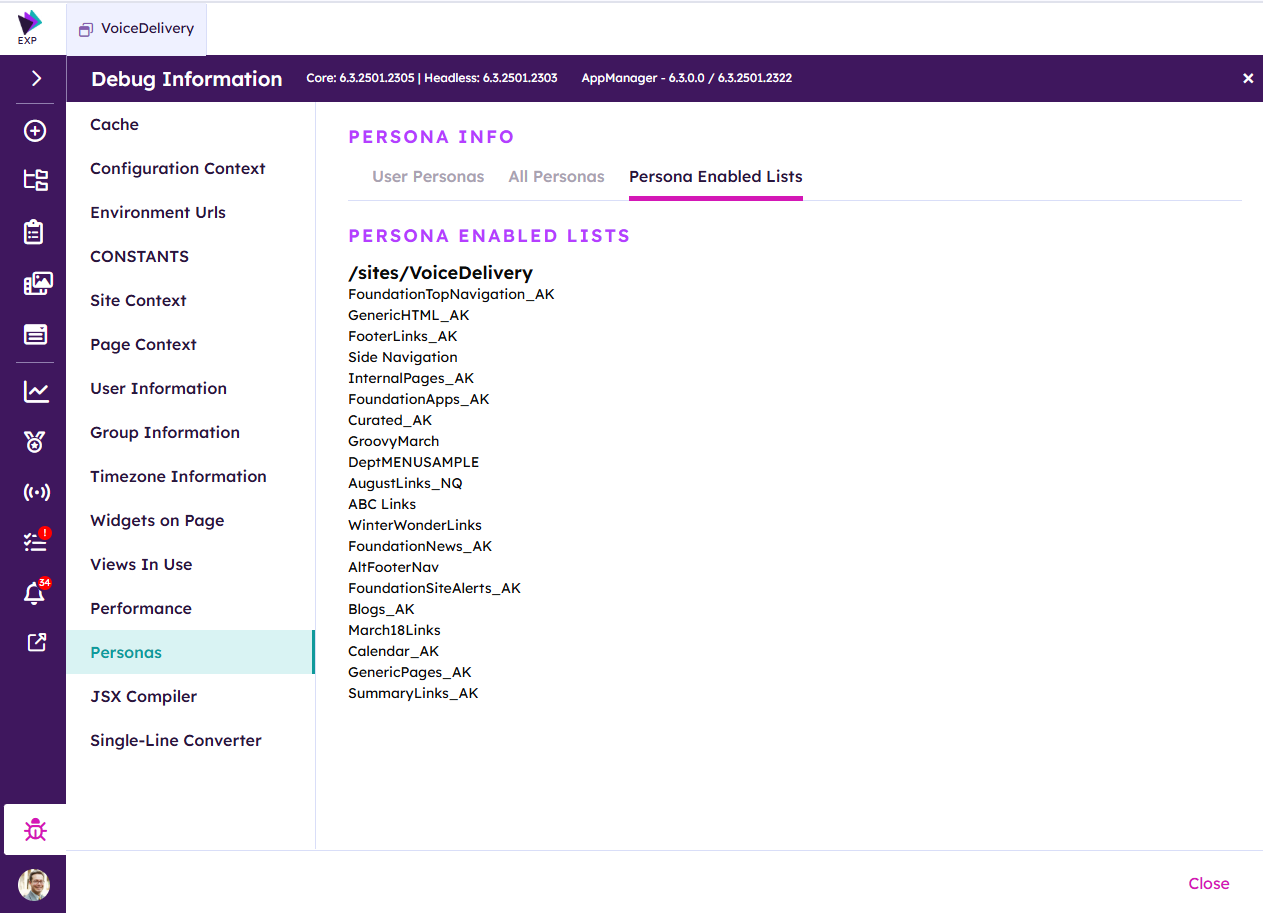Click the analytics line chart icon
Screen dimensions: 1263x913
point(36,392)
